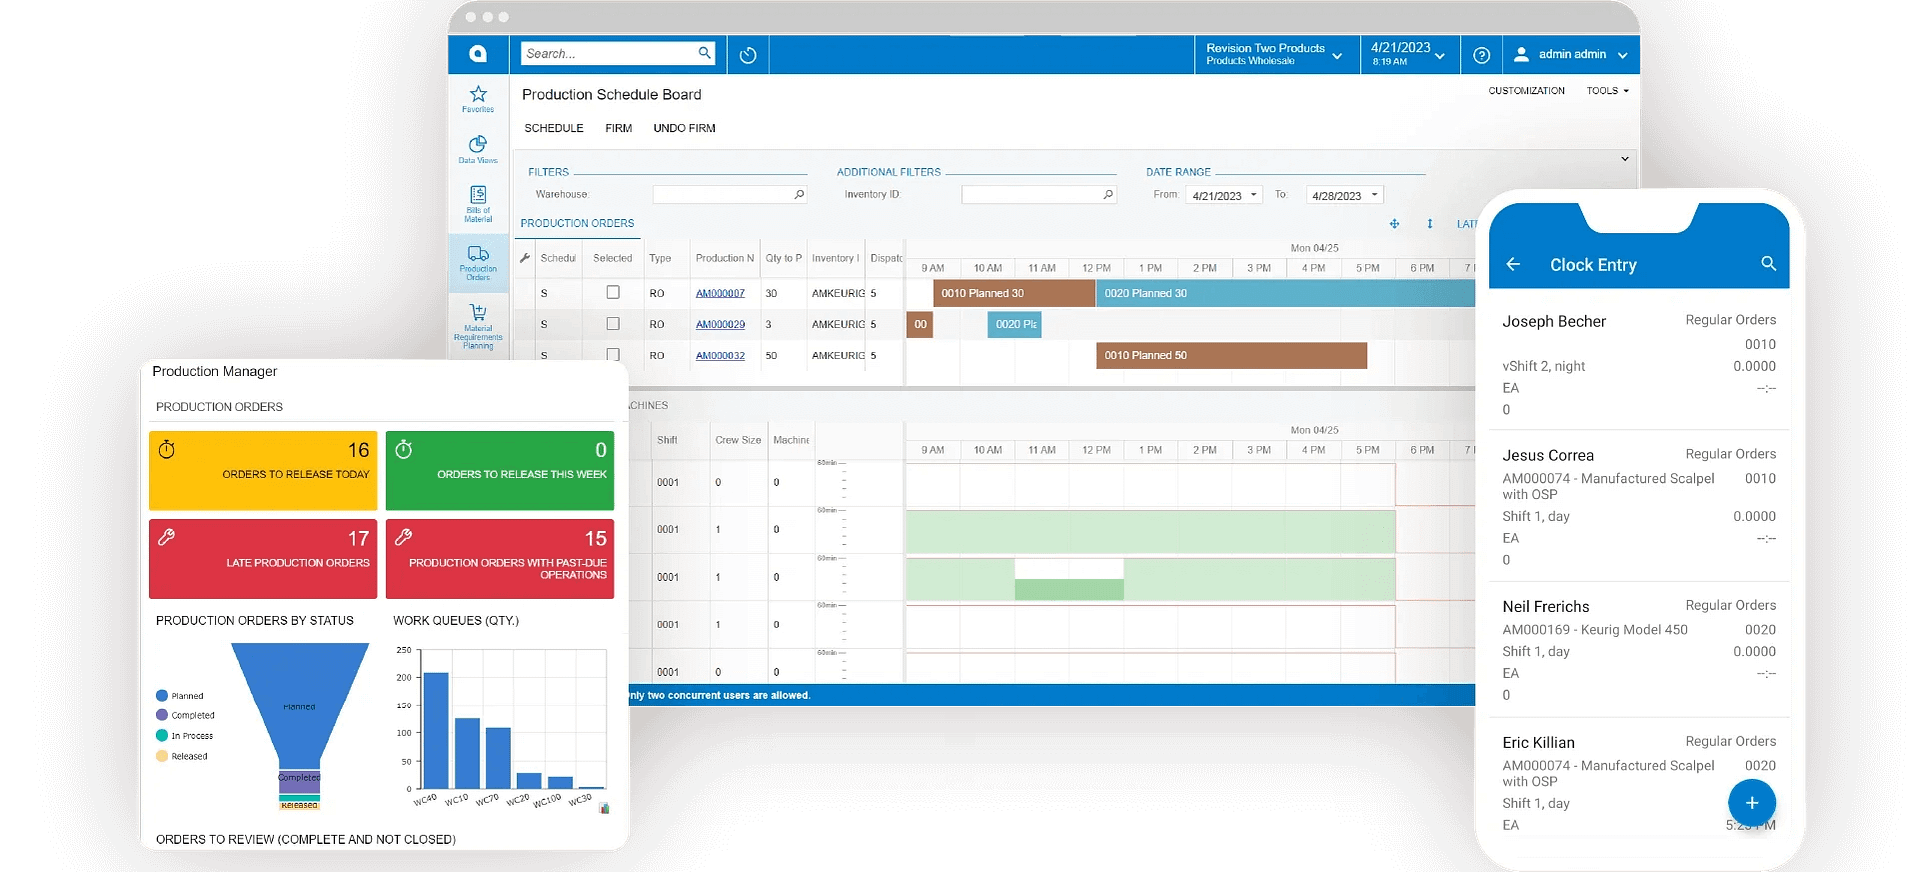
Task: Select the checkbox for order AM000032
Action: tap(613, 354)
